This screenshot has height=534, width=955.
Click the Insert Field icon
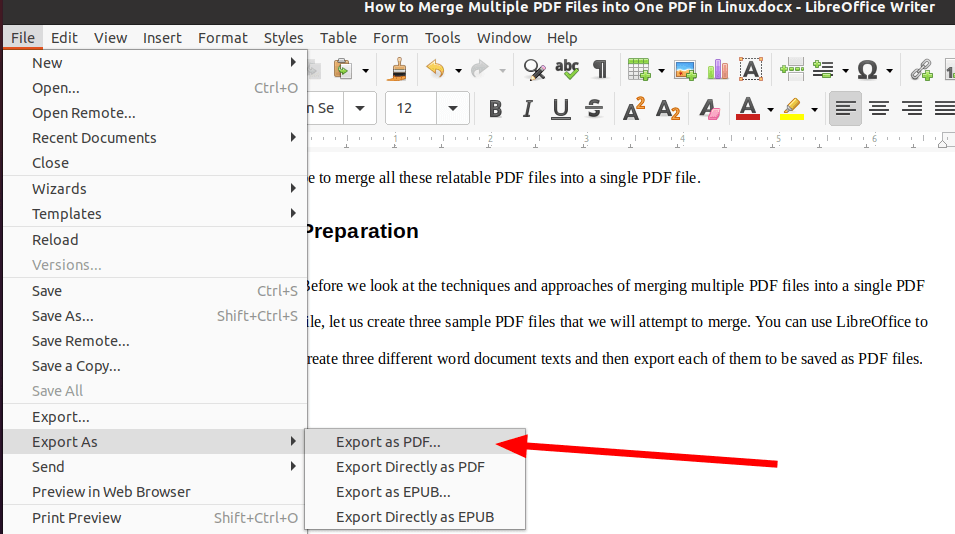coord(823,69)
